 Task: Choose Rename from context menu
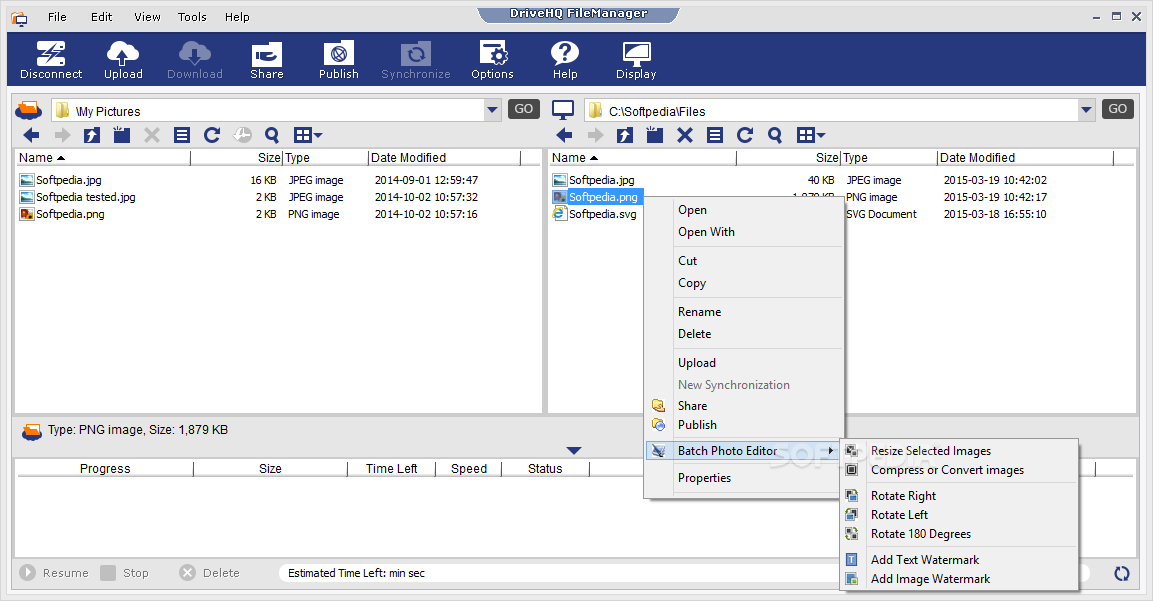[x=699, y=312]
